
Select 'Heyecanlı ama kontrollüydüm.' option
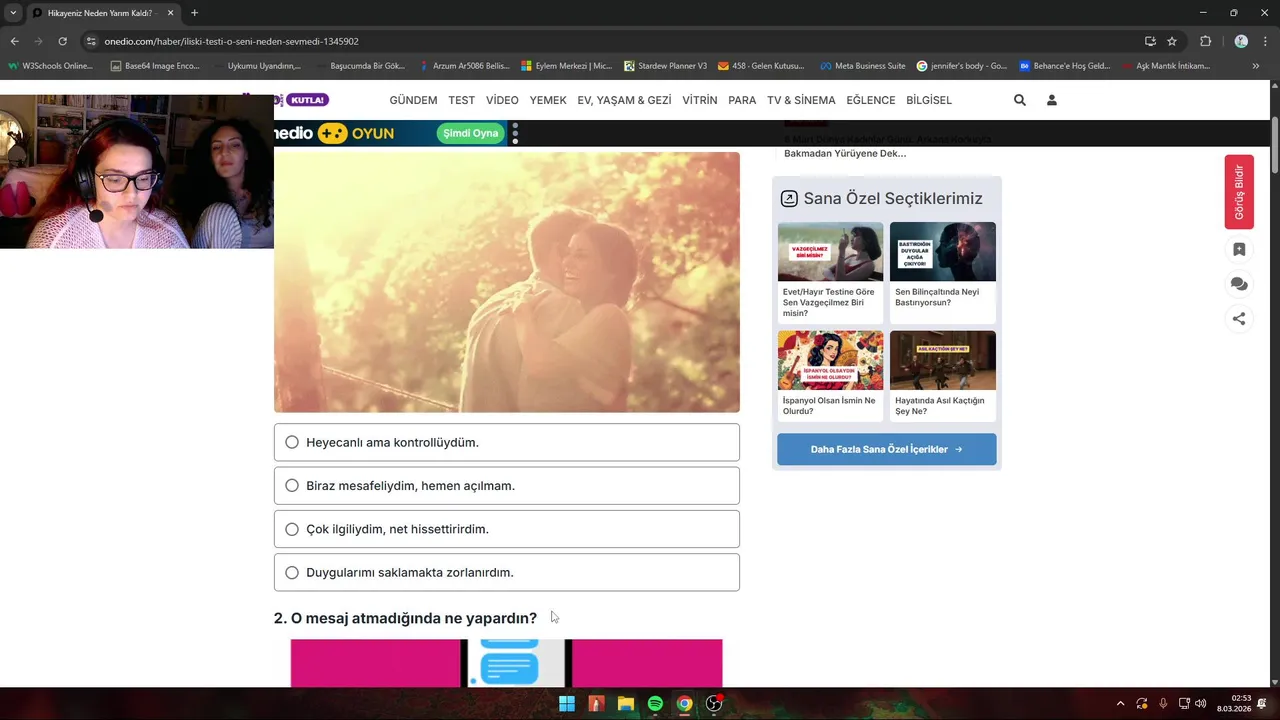coord(507,442)
